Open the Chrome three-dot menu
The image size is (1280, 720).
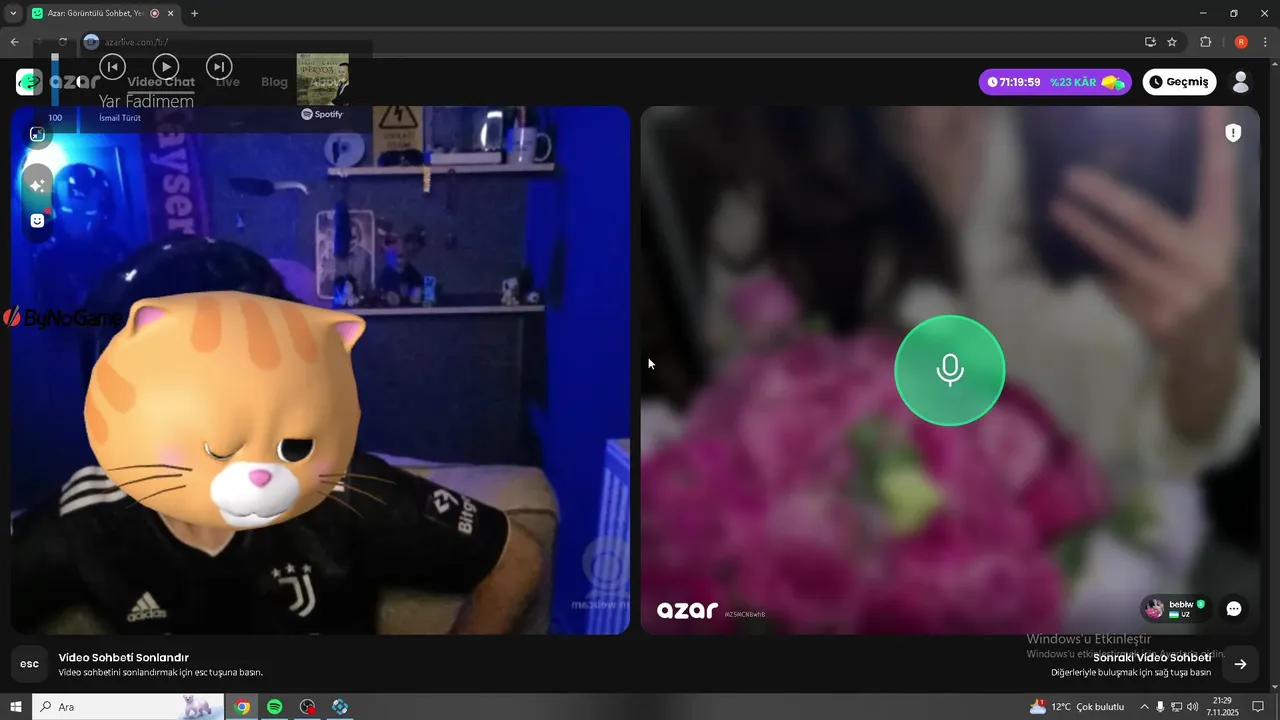[x=1265, y=42]
